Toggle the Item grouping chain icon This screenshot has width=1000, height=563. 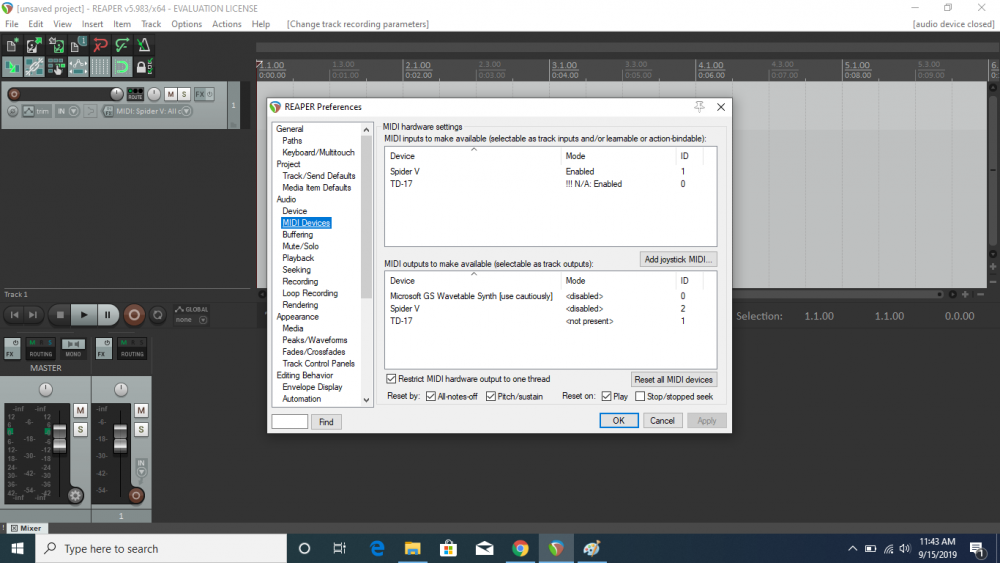[34, 66]
